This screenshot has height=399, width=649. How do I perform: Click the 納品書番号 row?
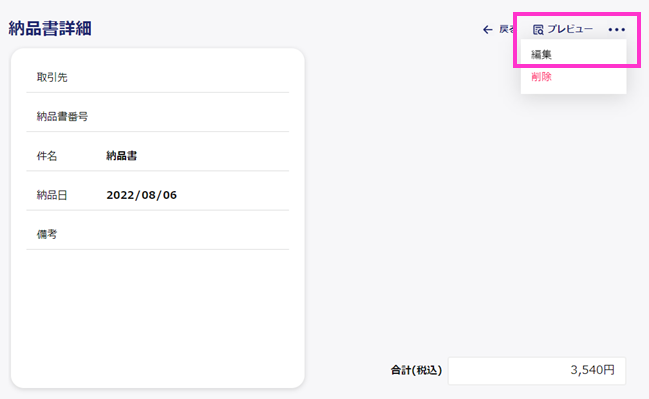(158, 116)
